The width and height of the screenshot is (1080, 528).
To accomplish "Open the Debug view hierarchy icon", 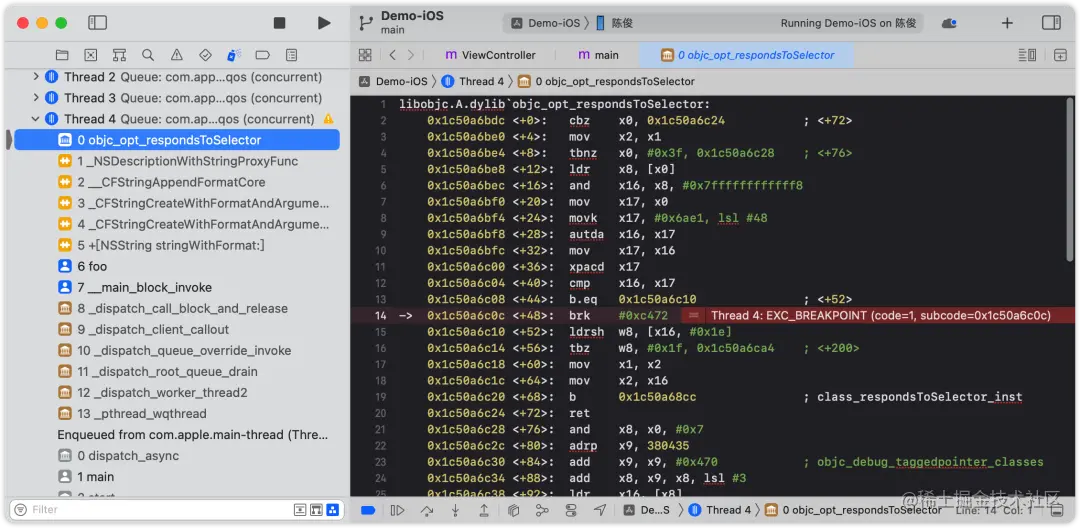I will [513, 510].
